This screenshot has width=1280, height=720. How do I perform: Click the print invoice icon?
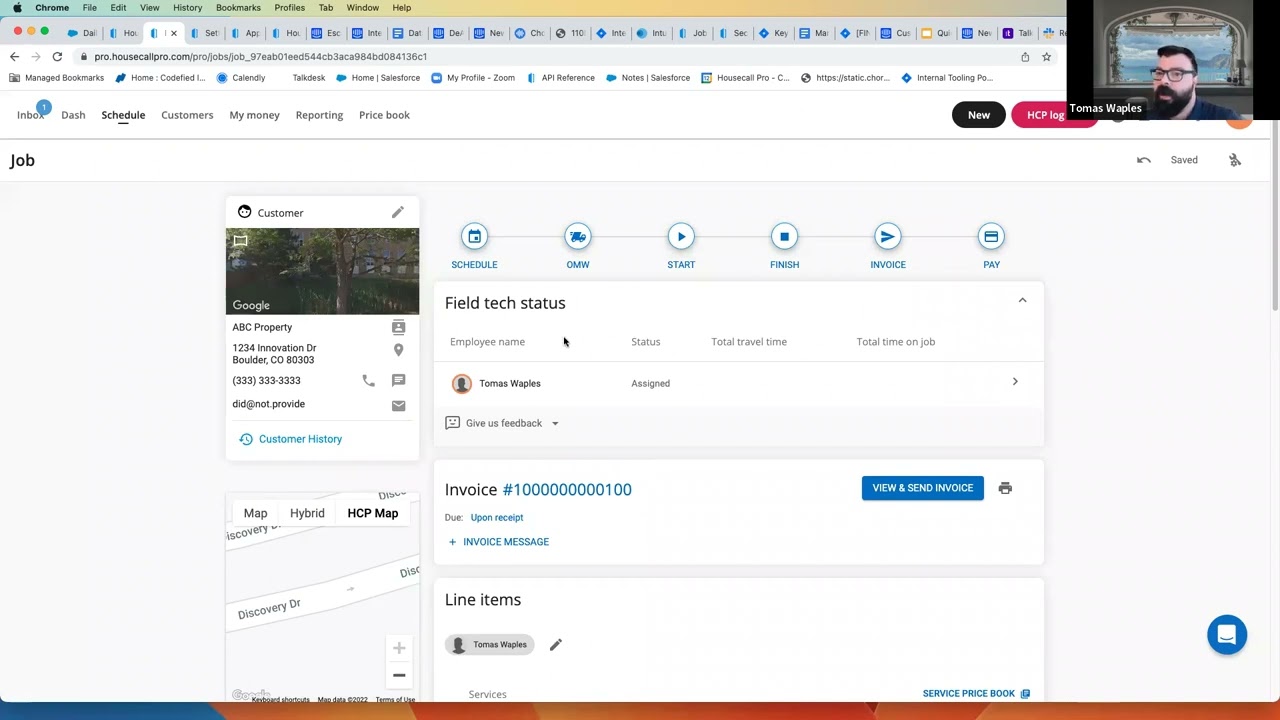pos(1005,488)
